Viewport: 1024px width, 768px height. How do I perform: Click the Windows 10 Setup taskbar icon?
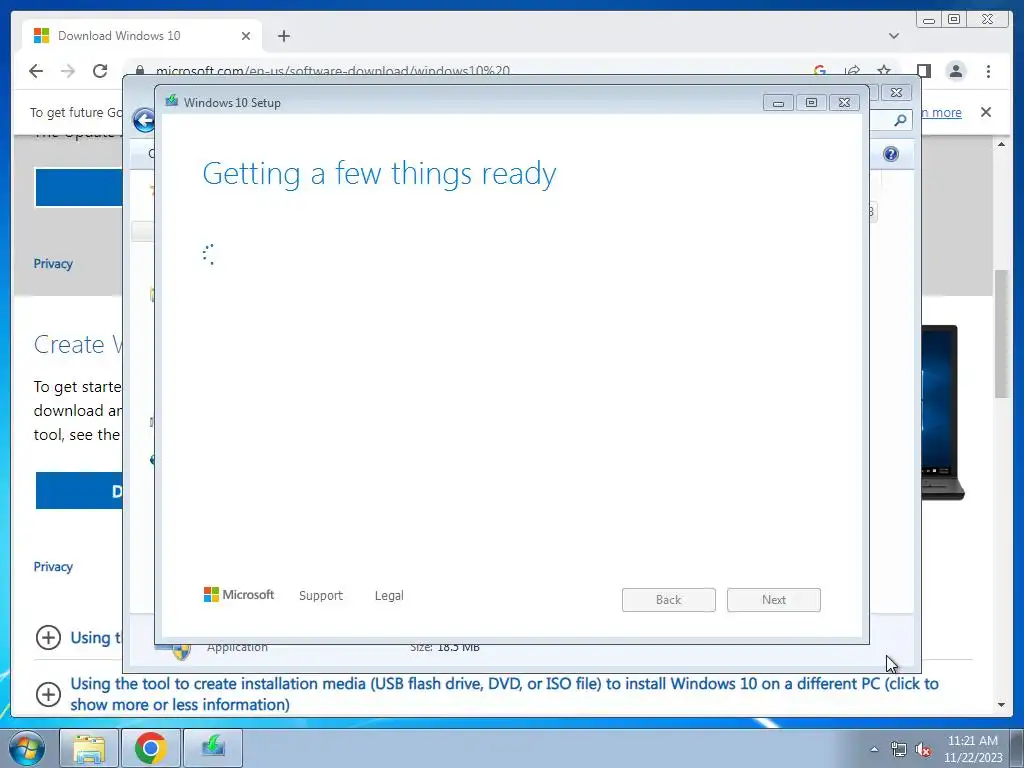(213, 748)
